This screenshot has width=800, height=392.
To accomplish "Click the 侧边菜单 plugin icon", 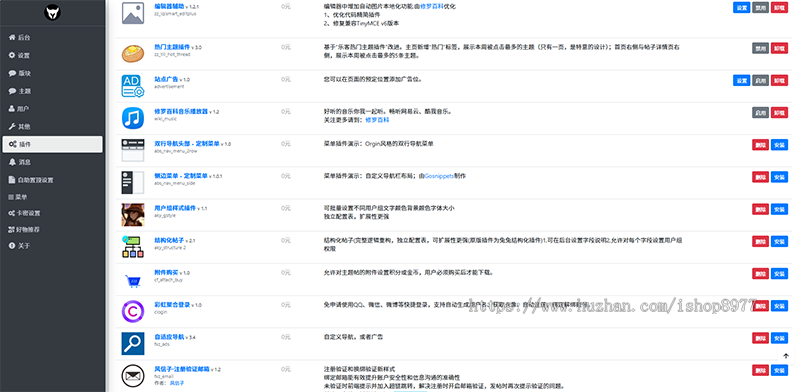I will (133, 183).
